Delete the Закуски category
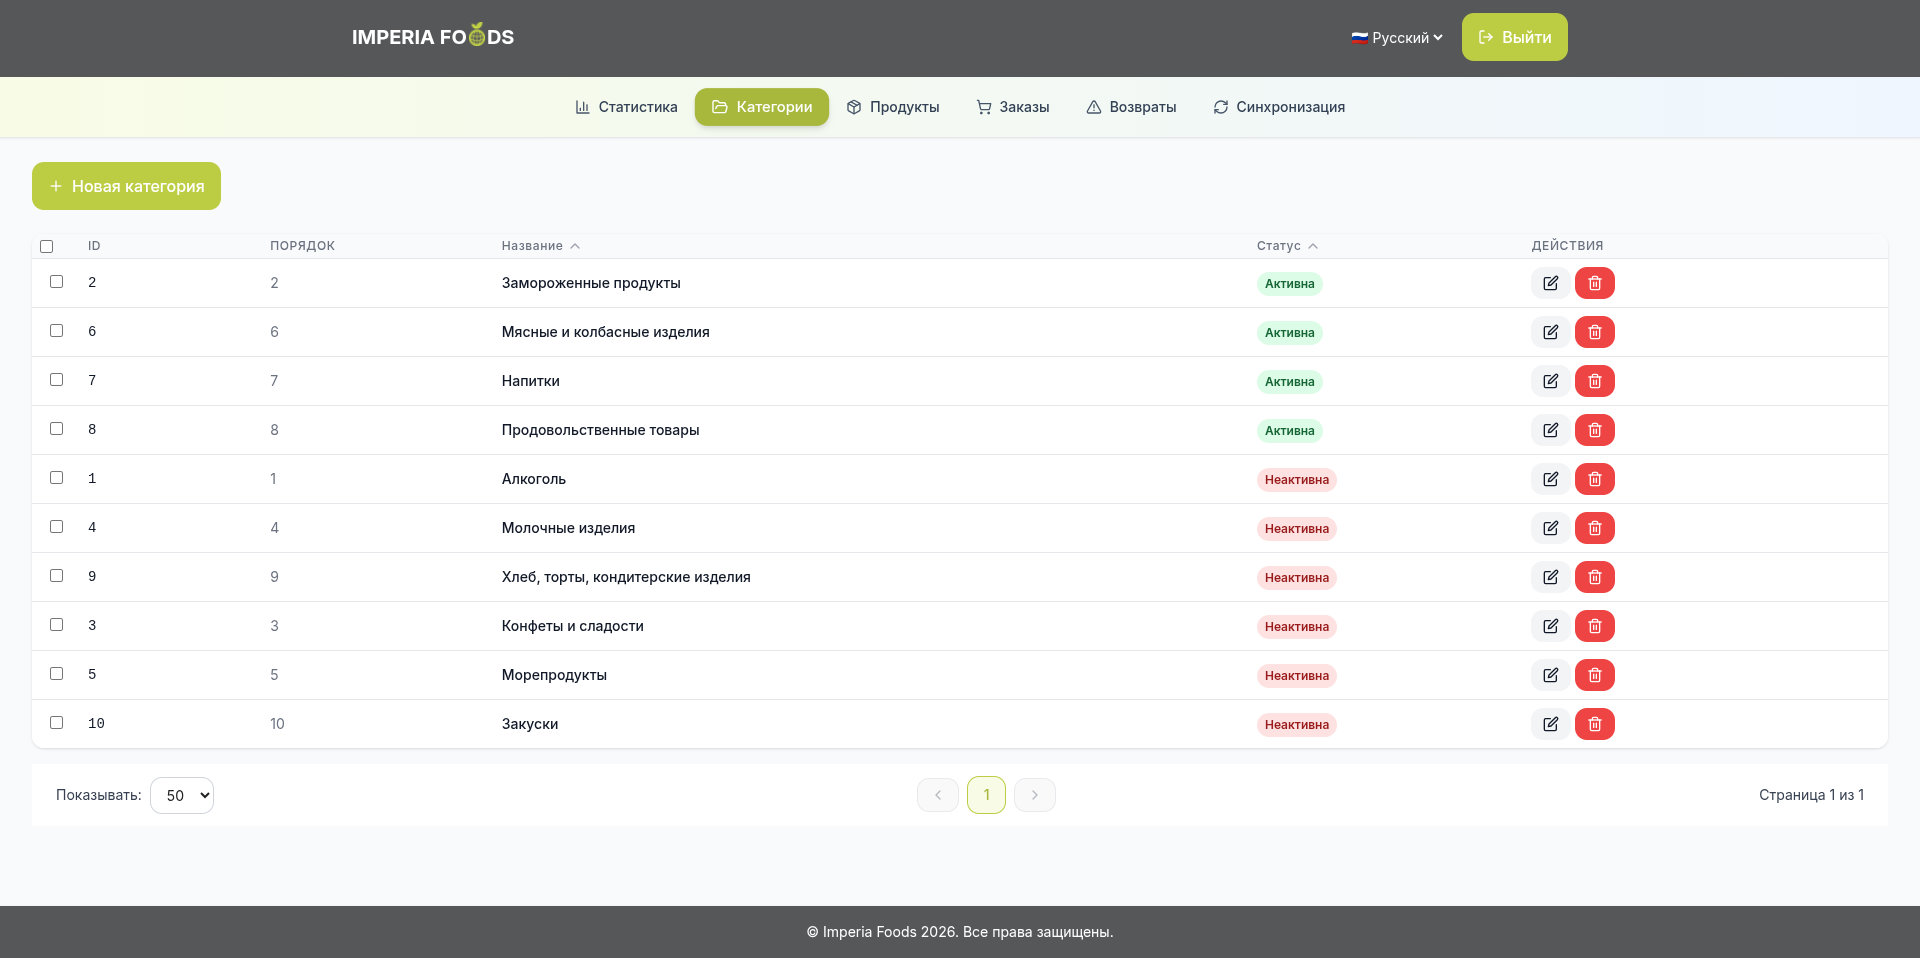The width and height of the screenshot is (1920, 958). 1595,724
